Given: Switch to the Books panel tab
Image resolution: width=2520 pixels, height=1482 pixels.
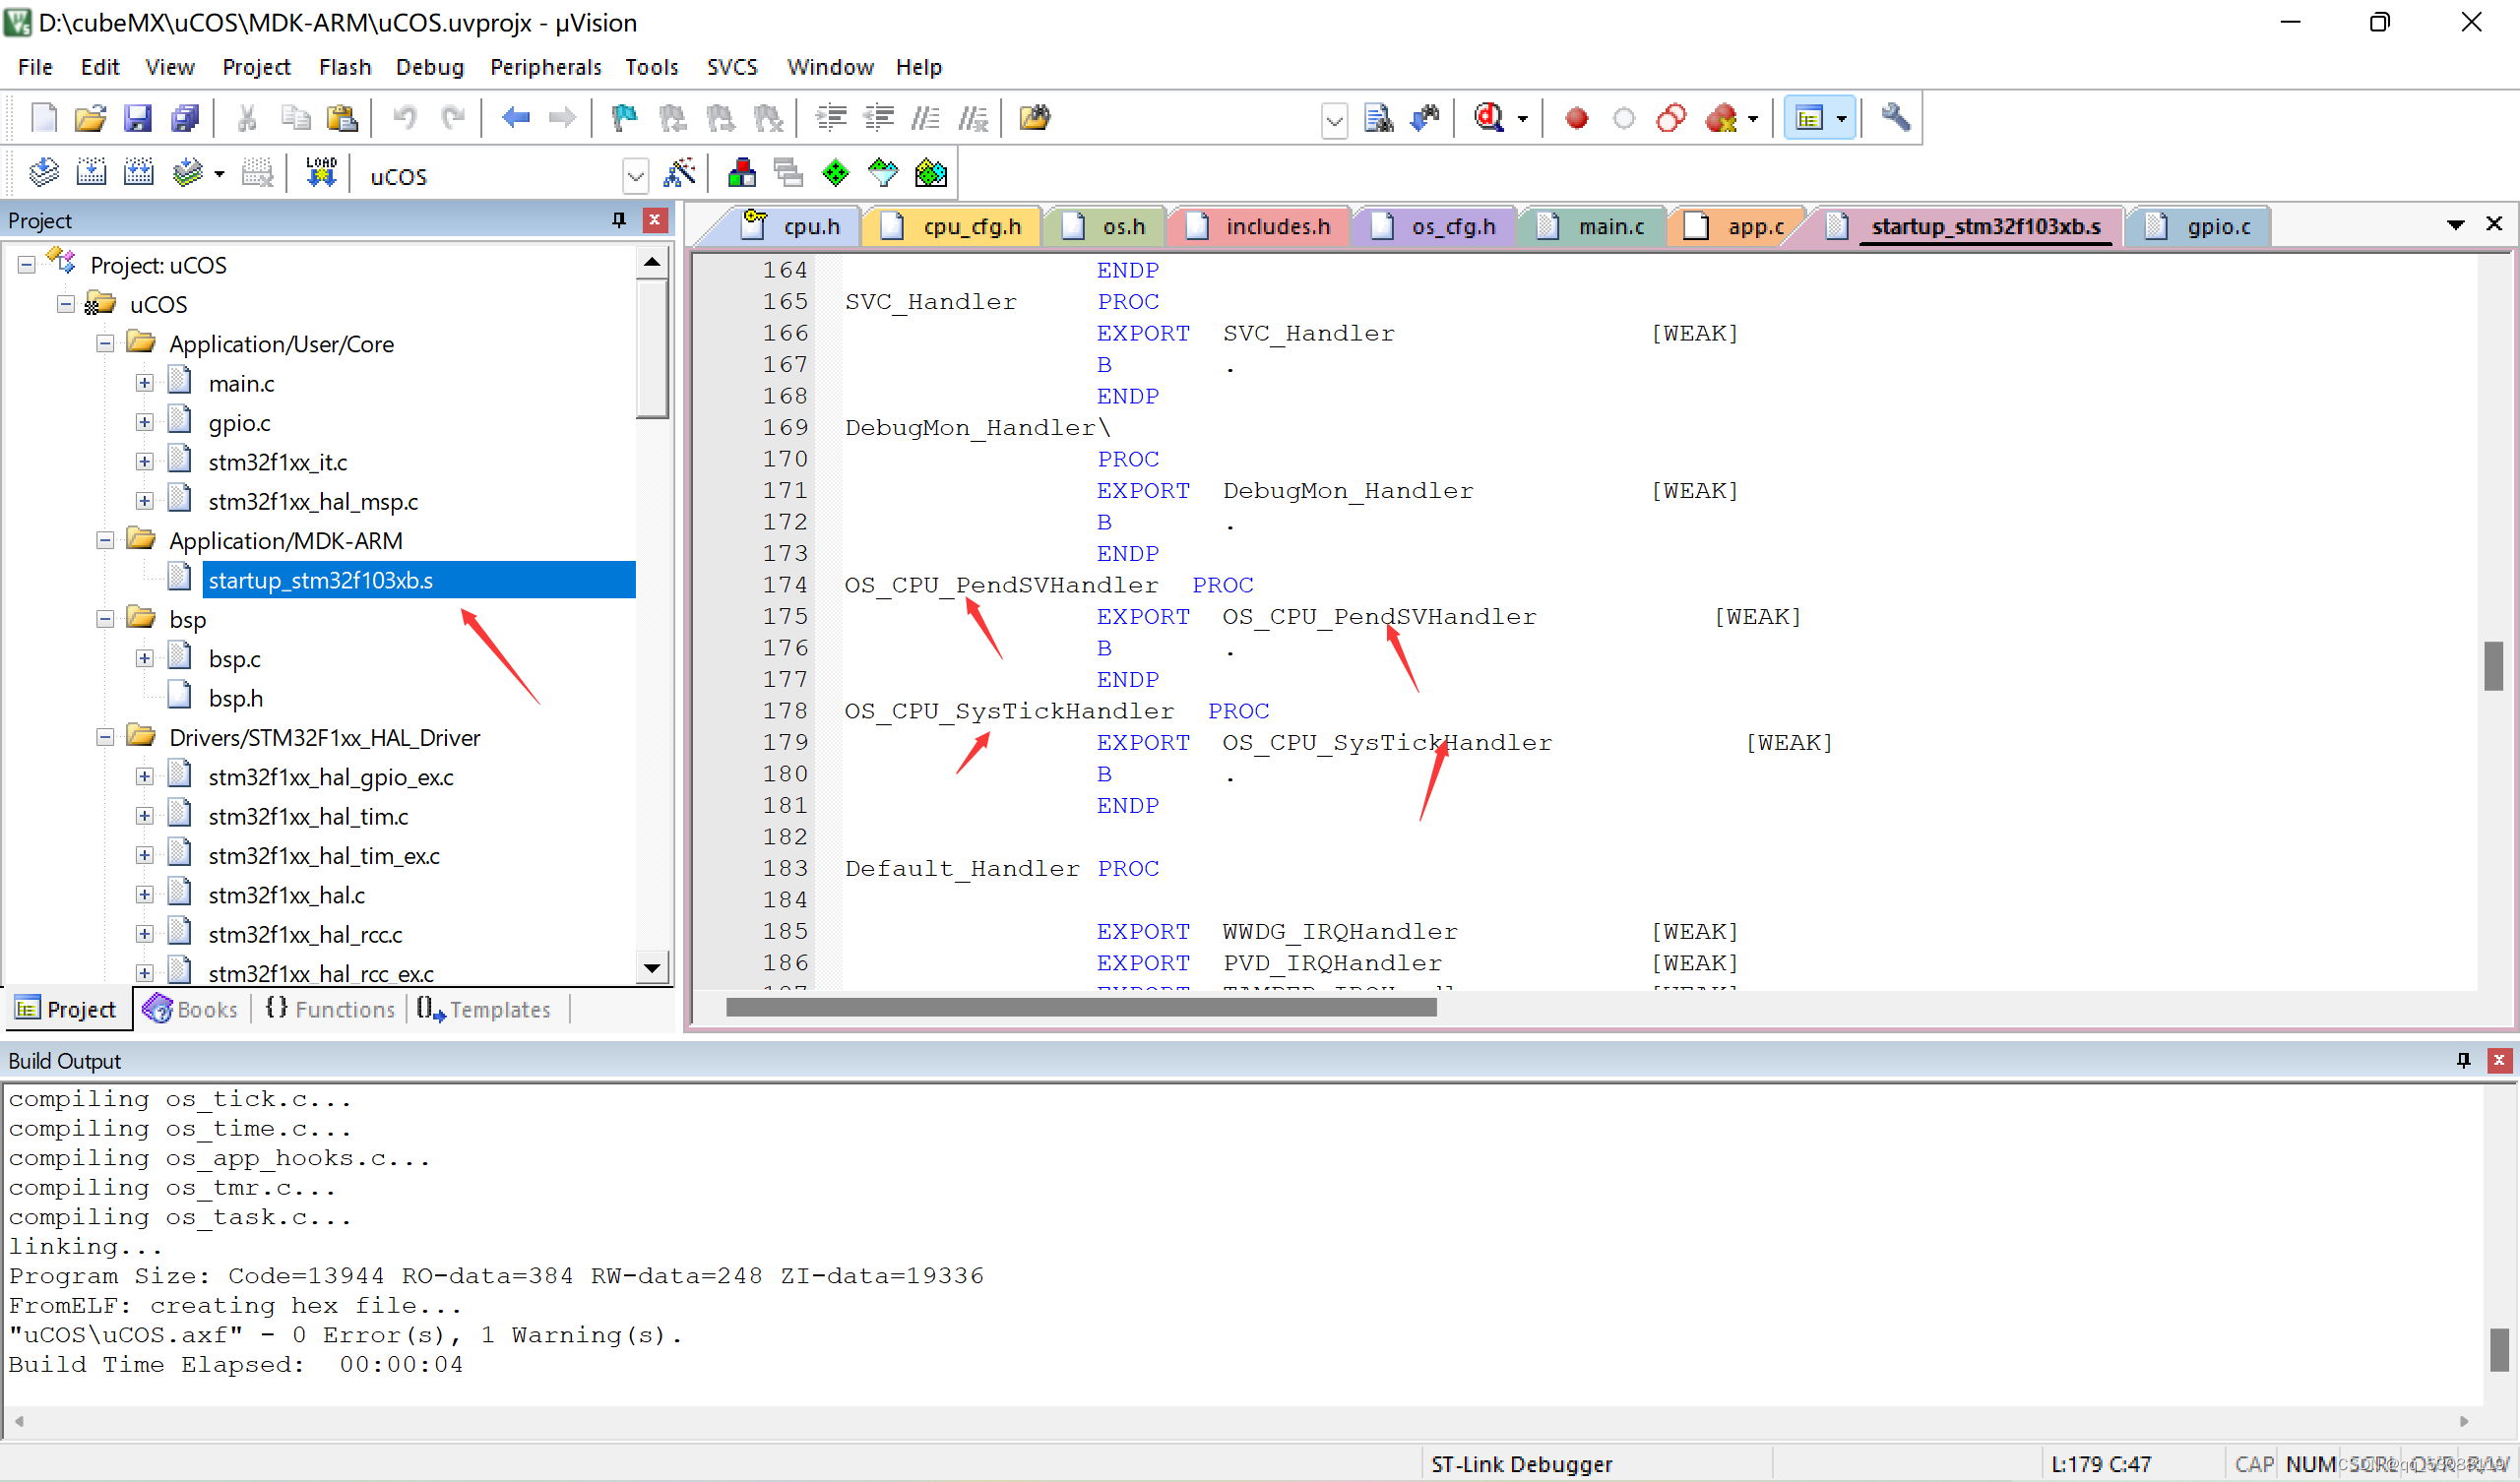Looking at the screenshot, I should point(191,1009).
